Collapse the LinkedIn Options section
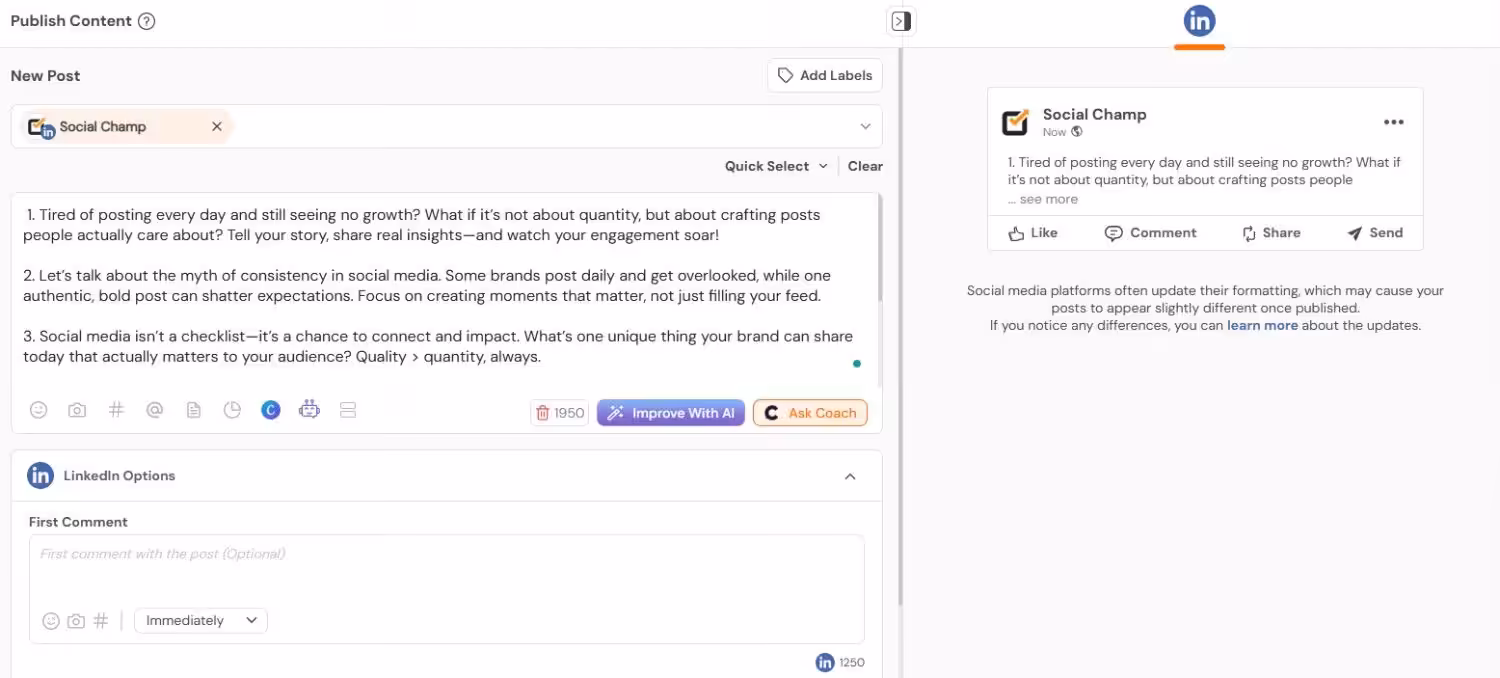Screen dimensions: 1500x678 tap(850, 476)
